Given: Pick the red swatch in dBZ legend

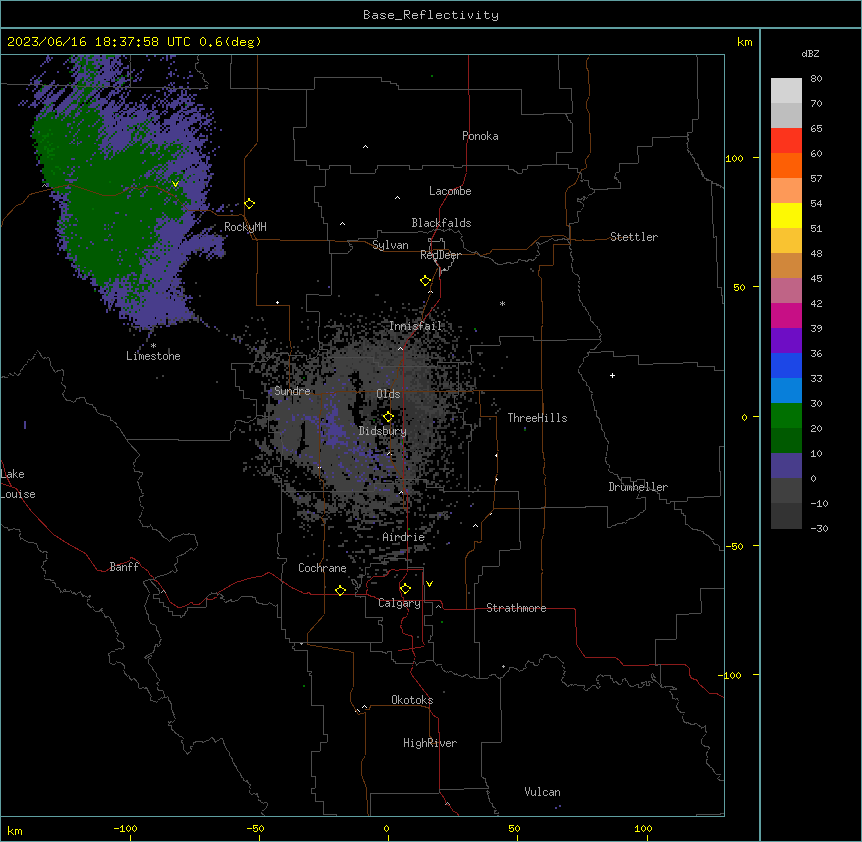Looking at the screenshot, I should (x=786, y=141).
